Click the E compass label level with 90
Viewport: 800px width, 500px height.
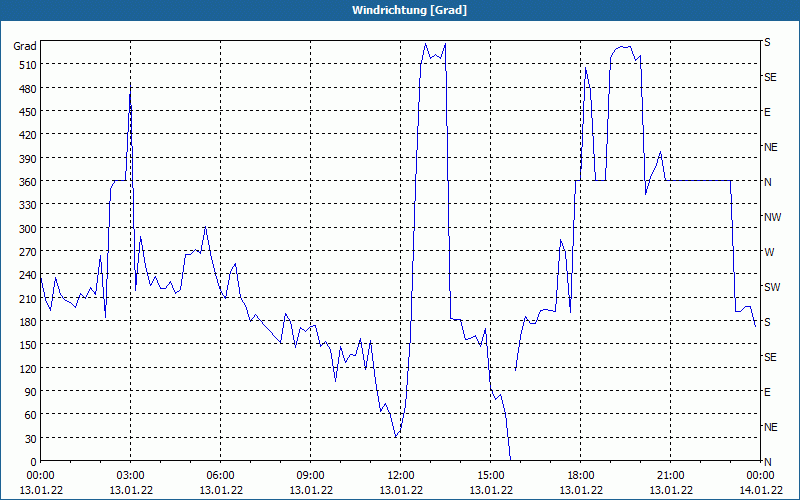click(767, 392)
